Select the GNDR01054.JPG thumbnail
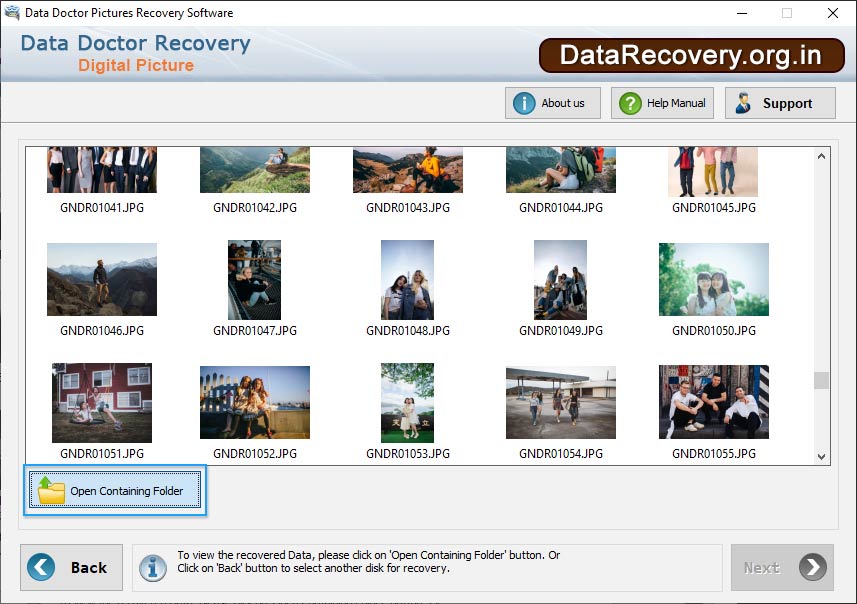 click(561, 402)
